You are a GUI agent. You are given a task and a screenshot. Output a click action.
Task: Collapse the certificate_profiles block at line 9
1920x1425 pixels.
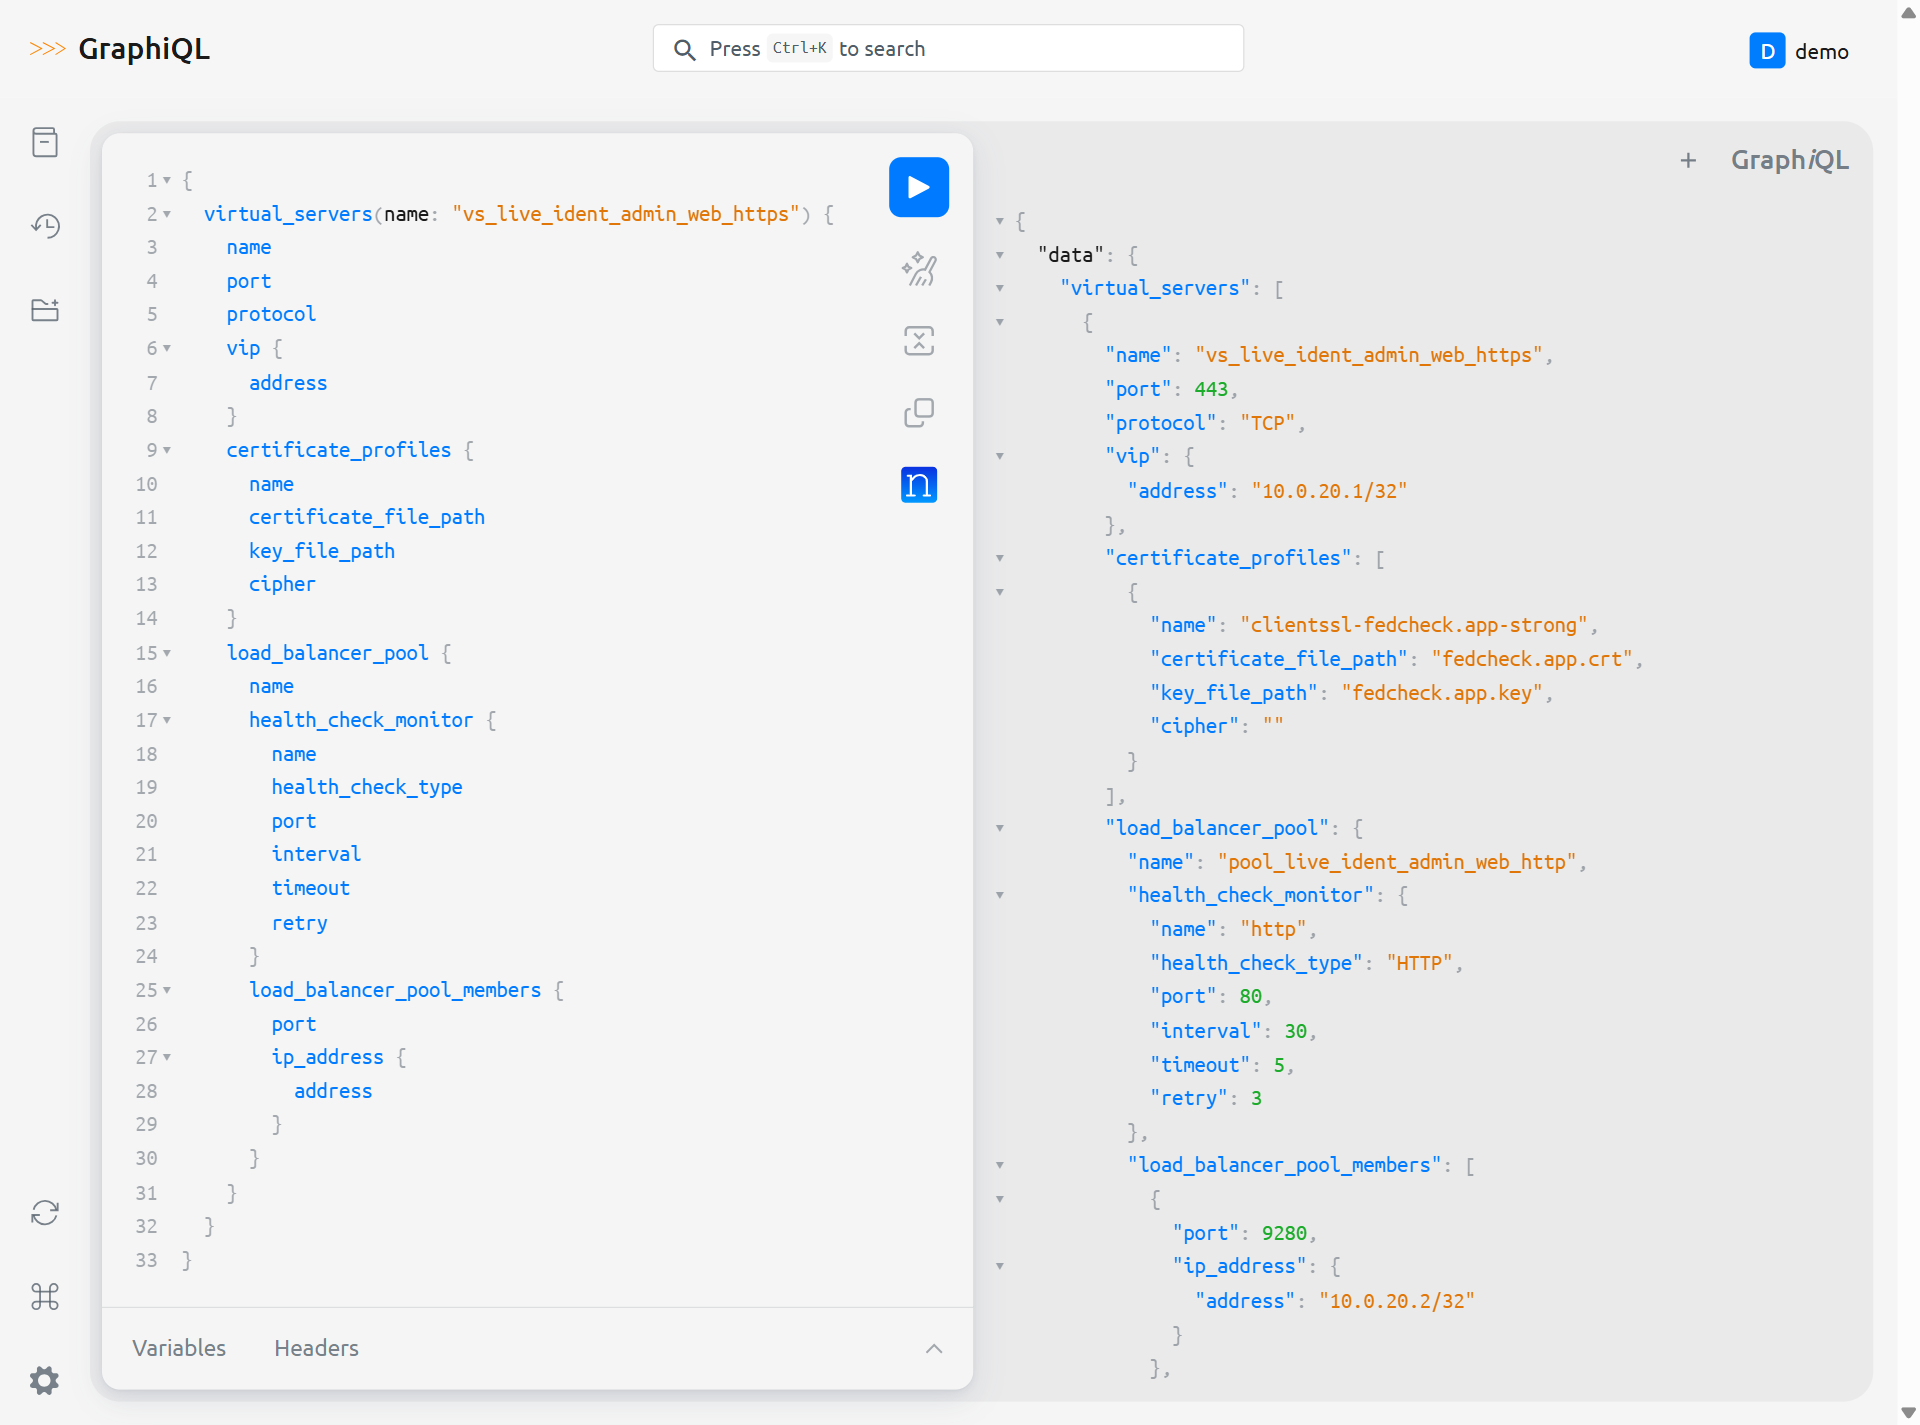coord(167,450)
